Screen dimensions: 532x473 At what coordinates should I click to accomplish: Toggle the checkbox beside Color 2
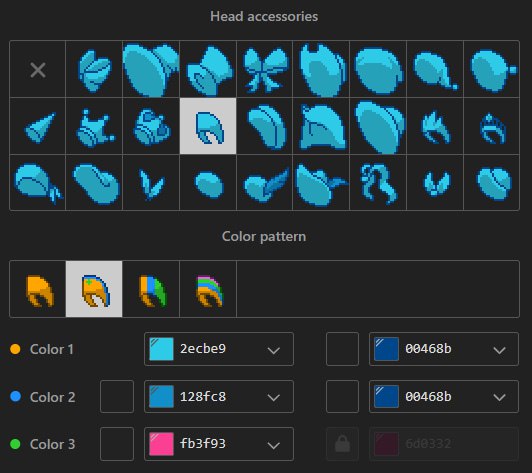click(x=117, y=396)
